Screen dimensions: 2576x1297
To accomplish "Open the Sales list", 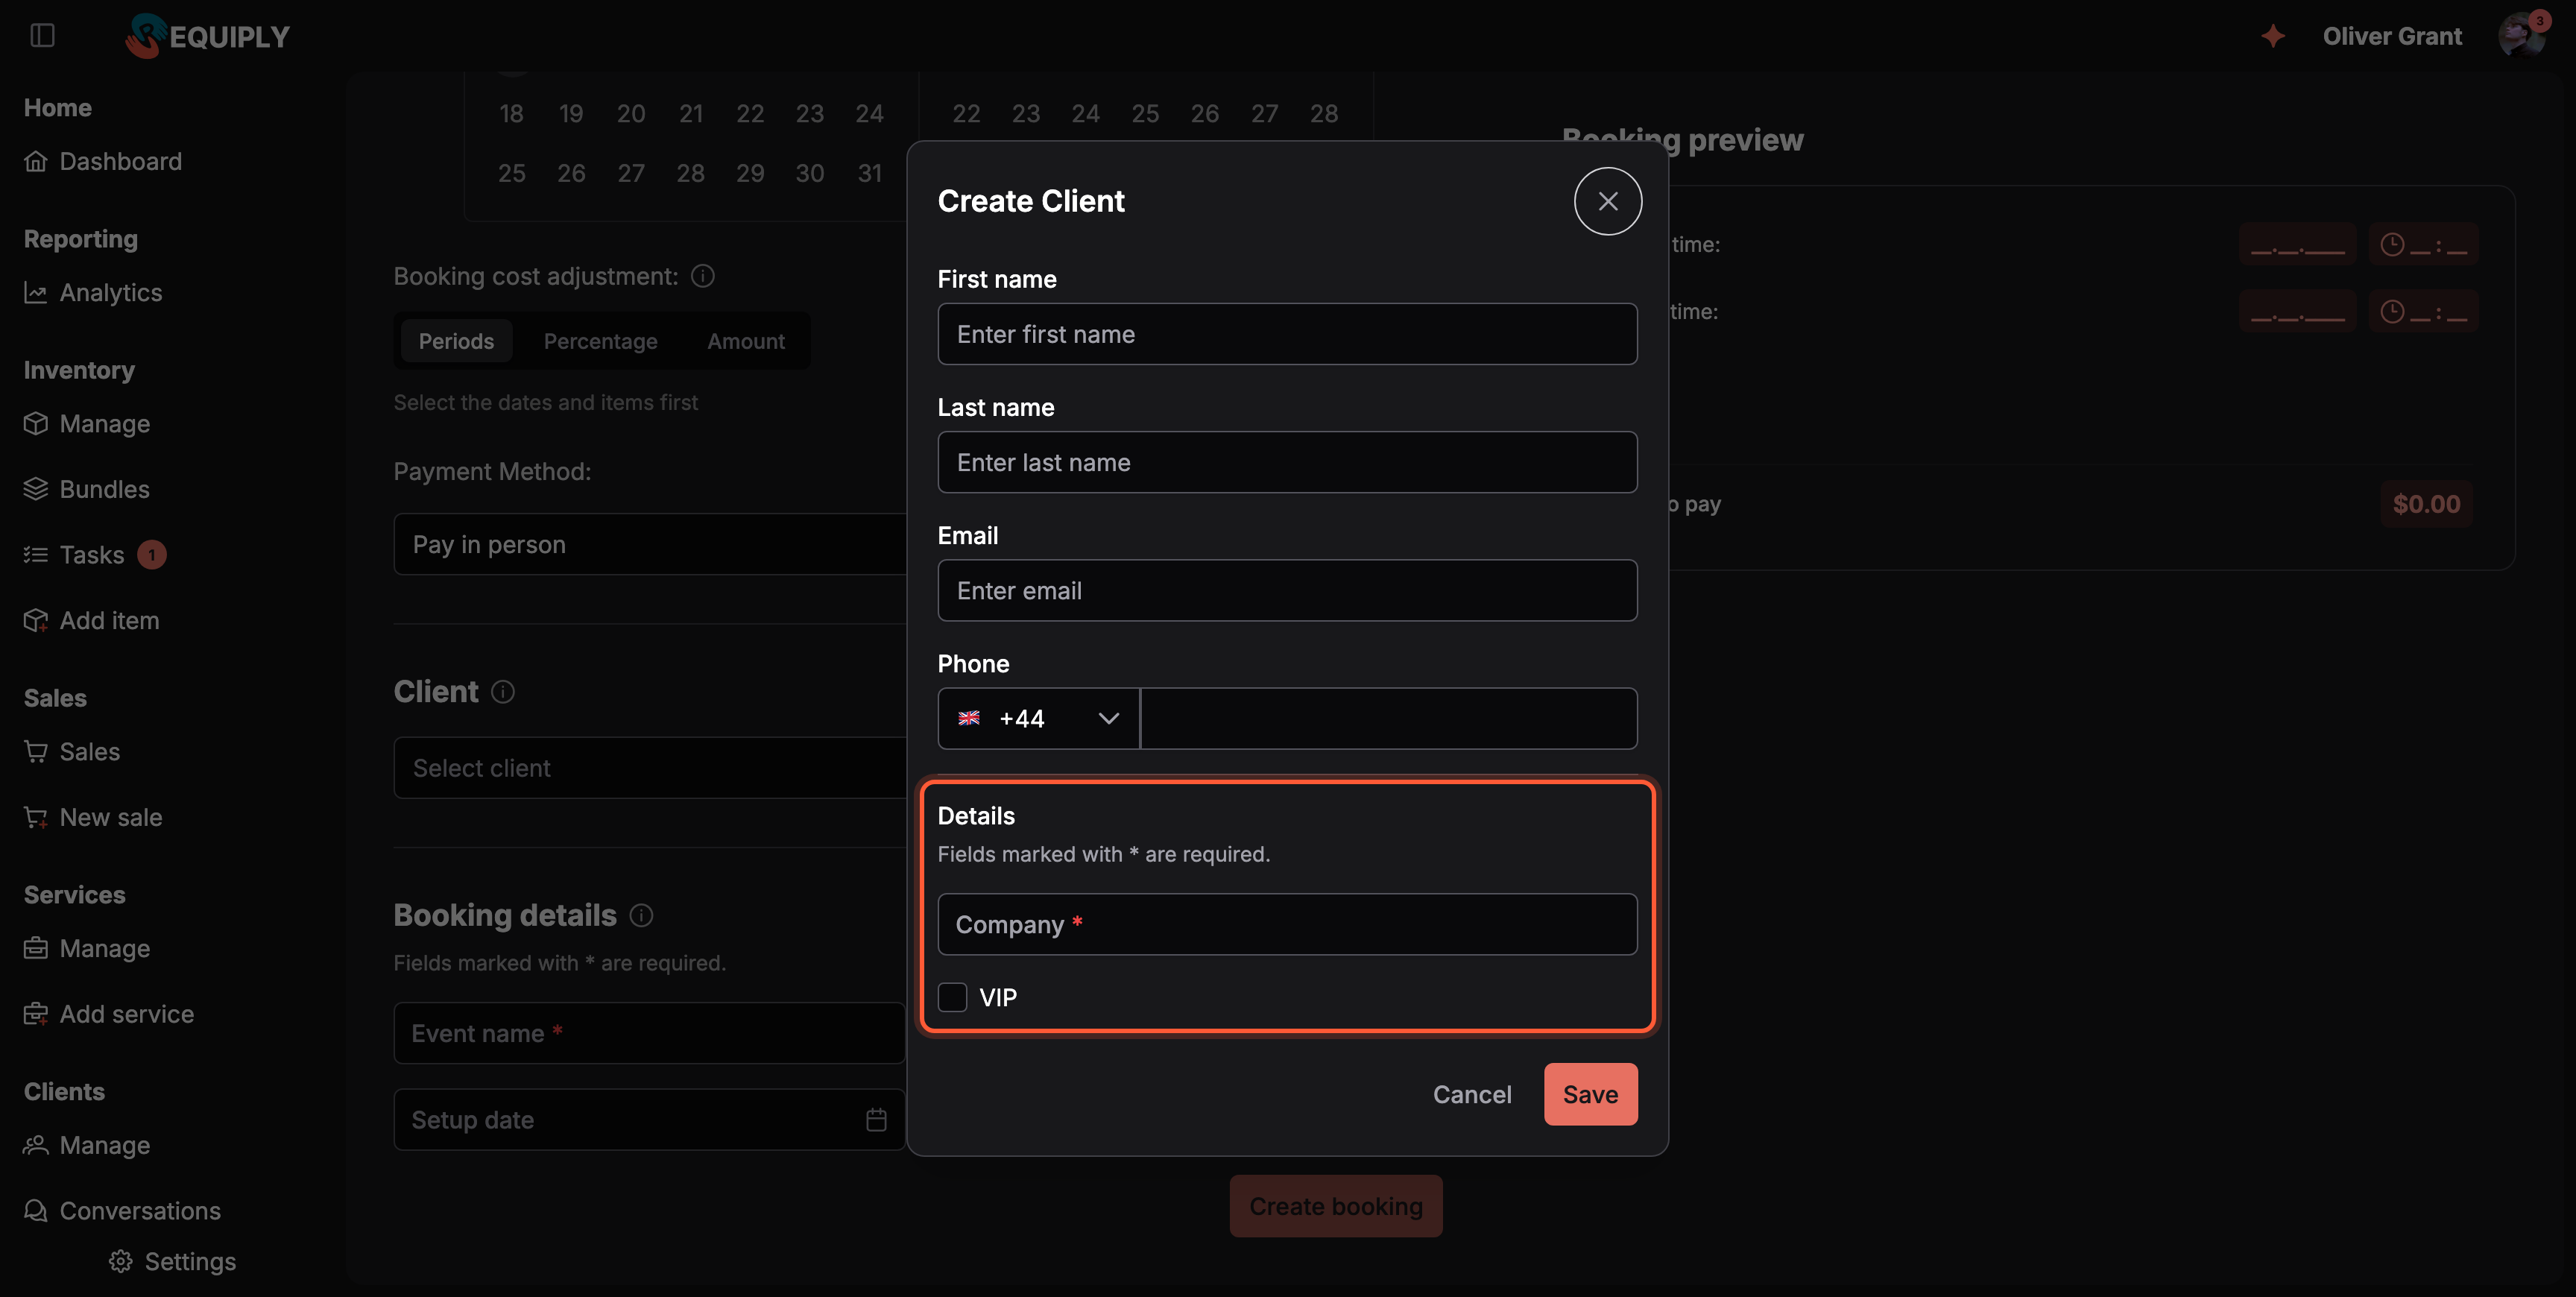I will [72, 751].
